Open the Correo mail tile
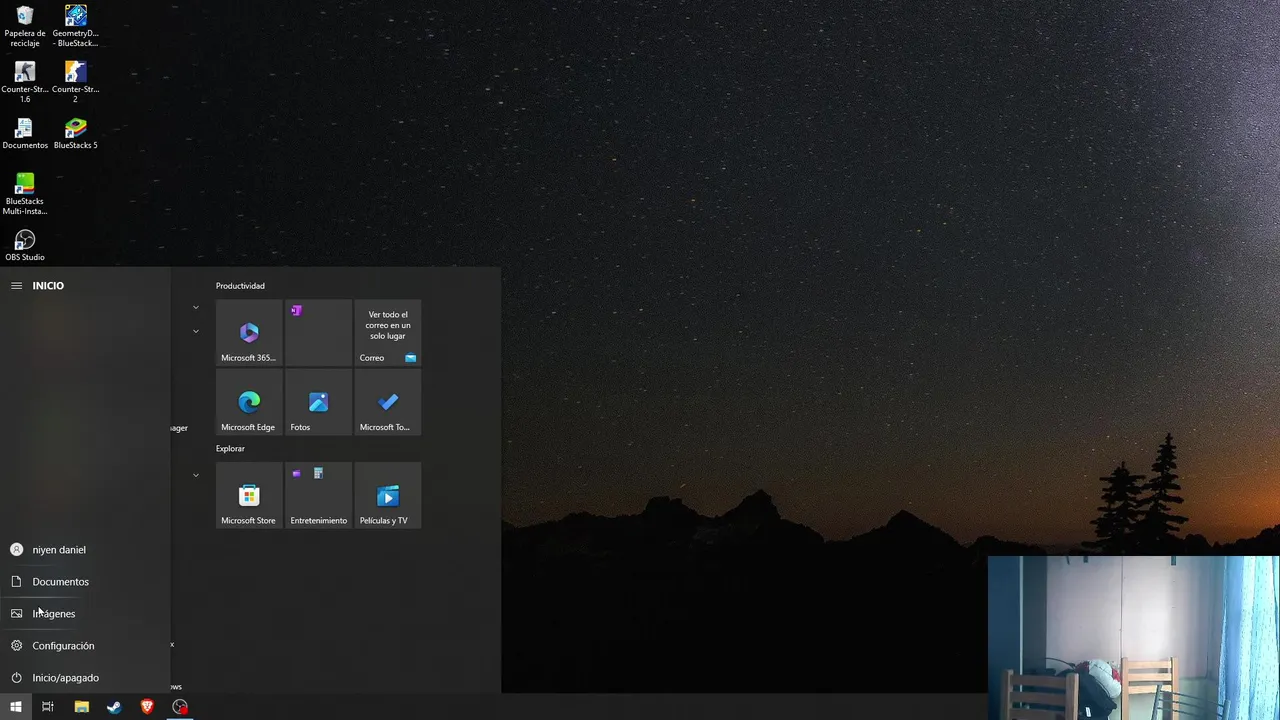 [x=388, y=333]
